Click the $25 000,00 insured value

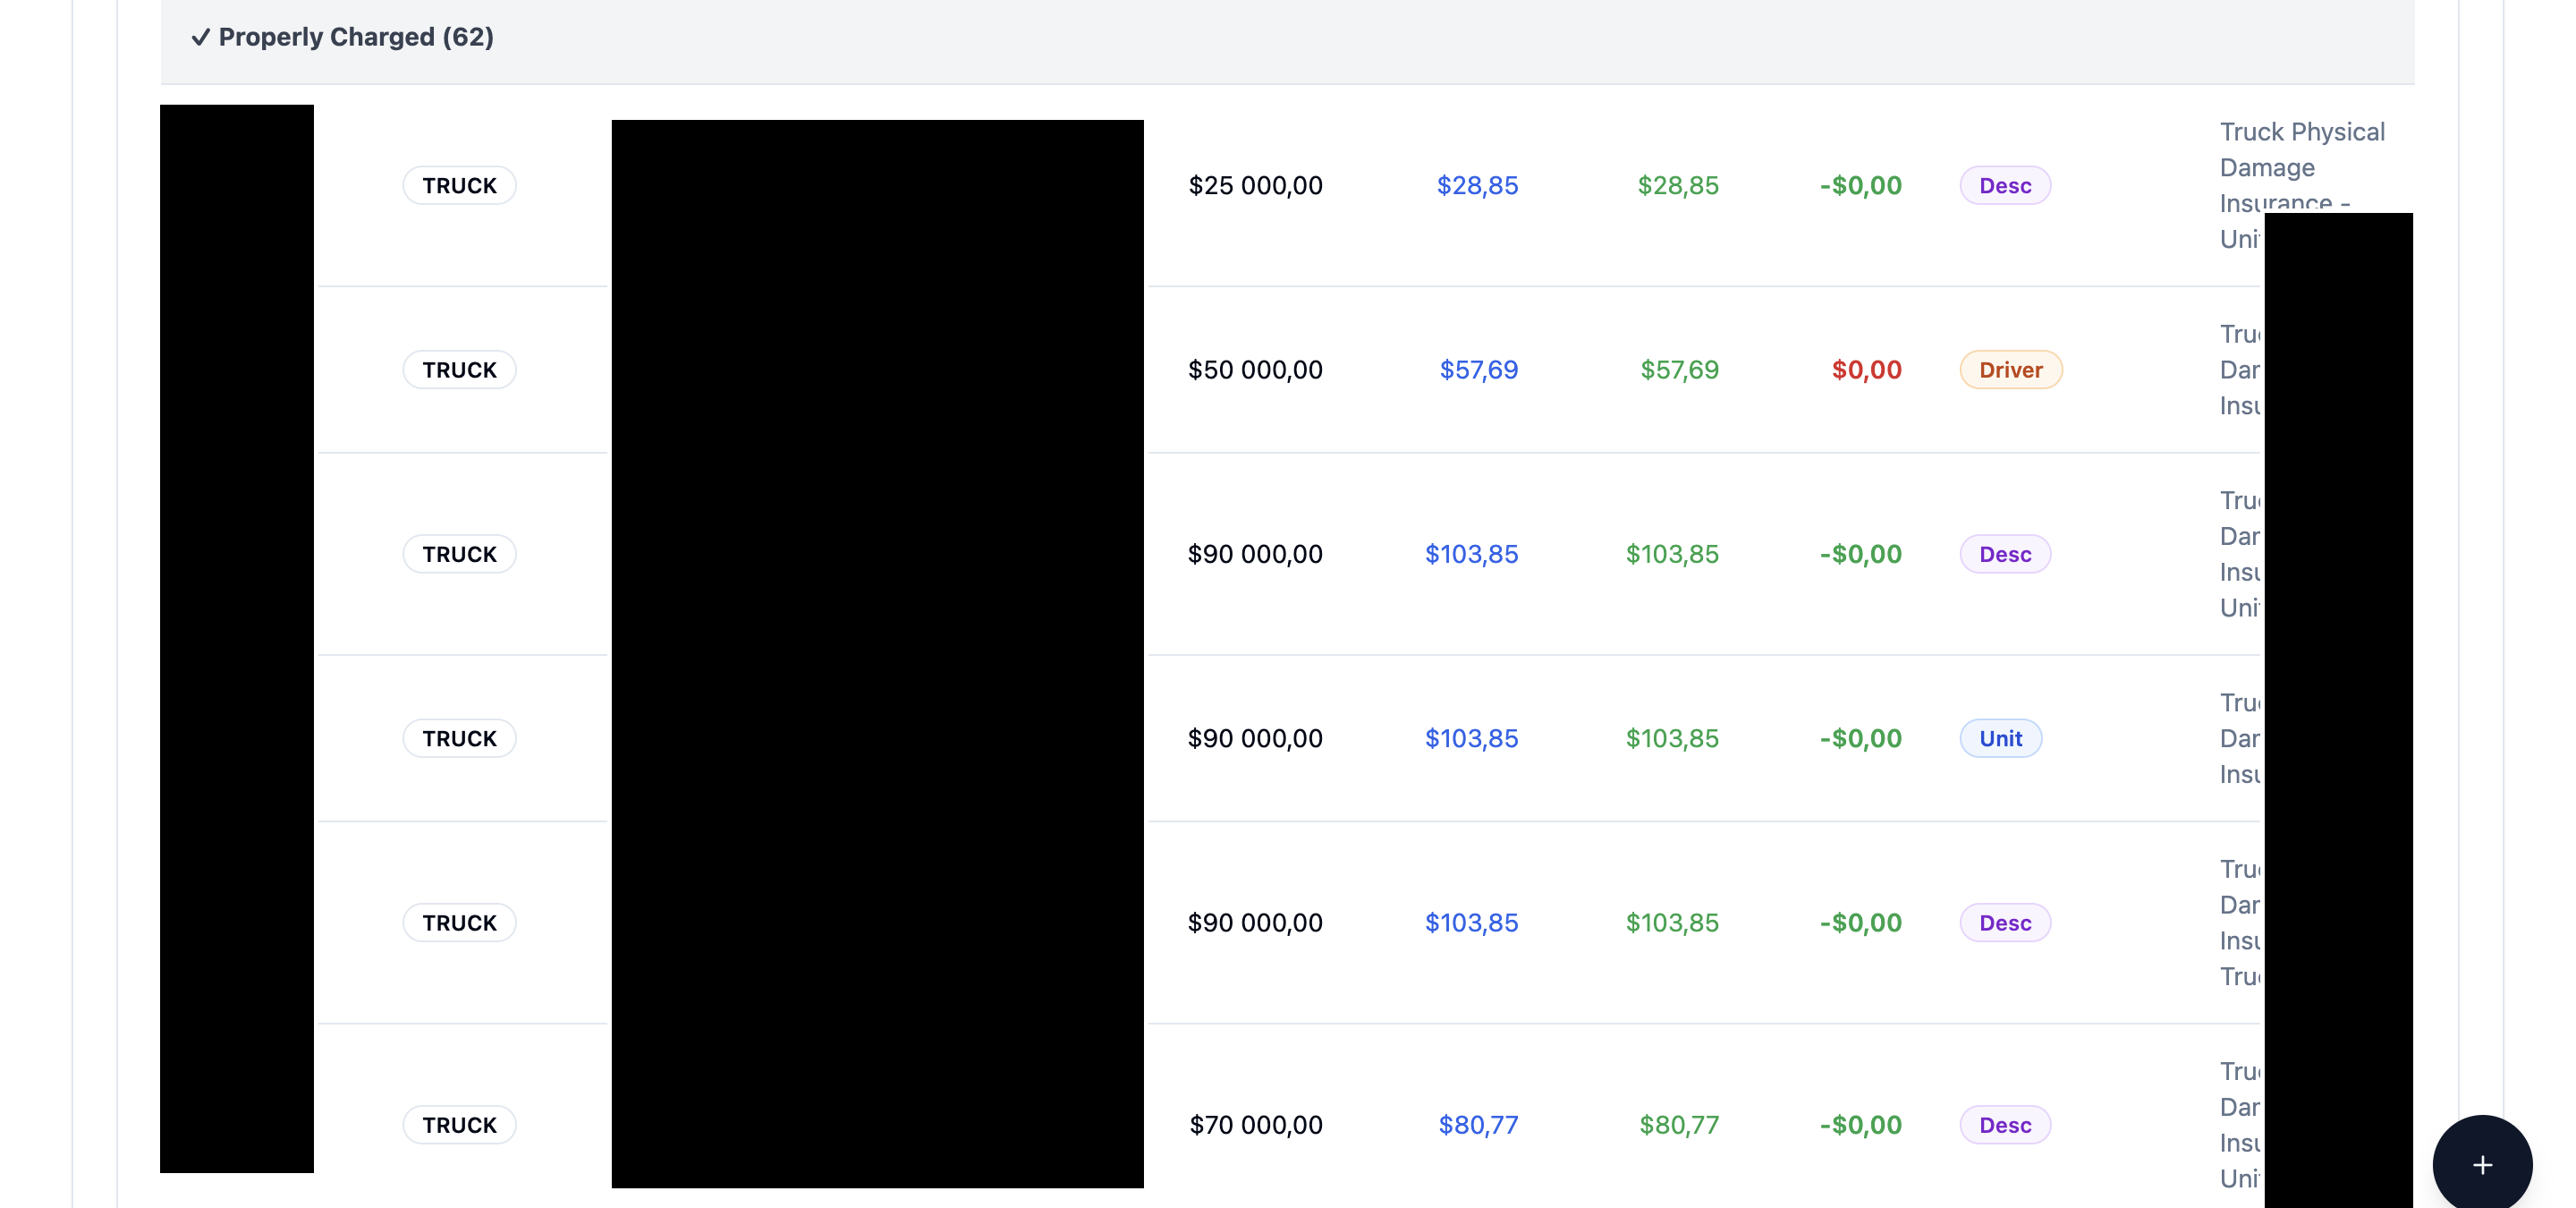click(1255, 185)
